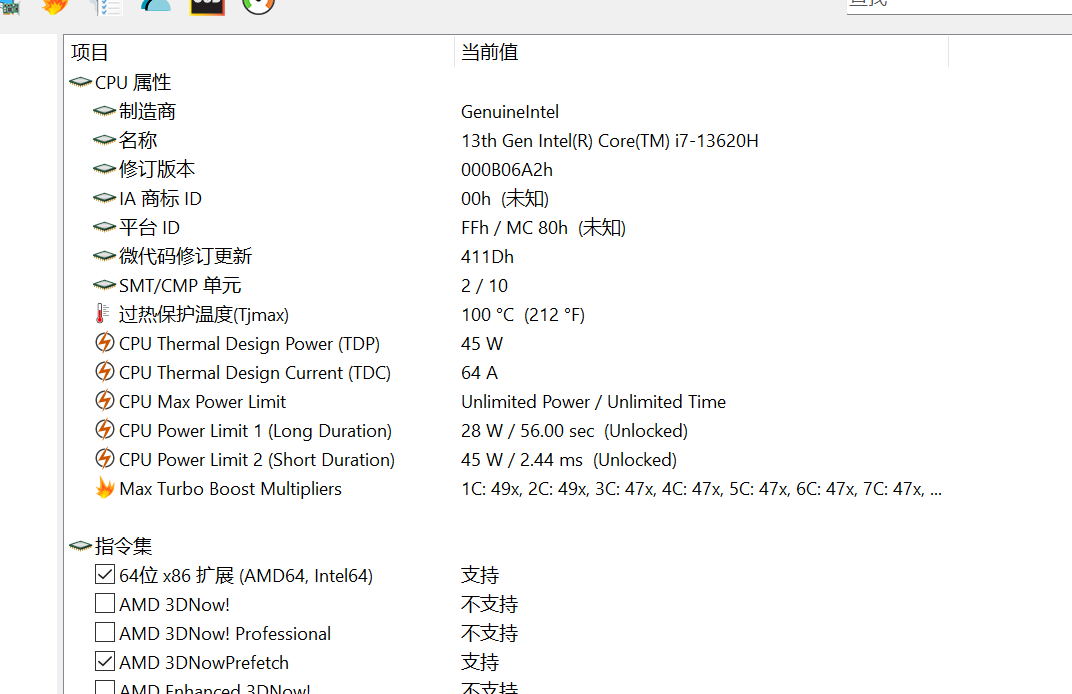
Task: Click the value 100 °C (212 °F)
Action: point(523,315)
